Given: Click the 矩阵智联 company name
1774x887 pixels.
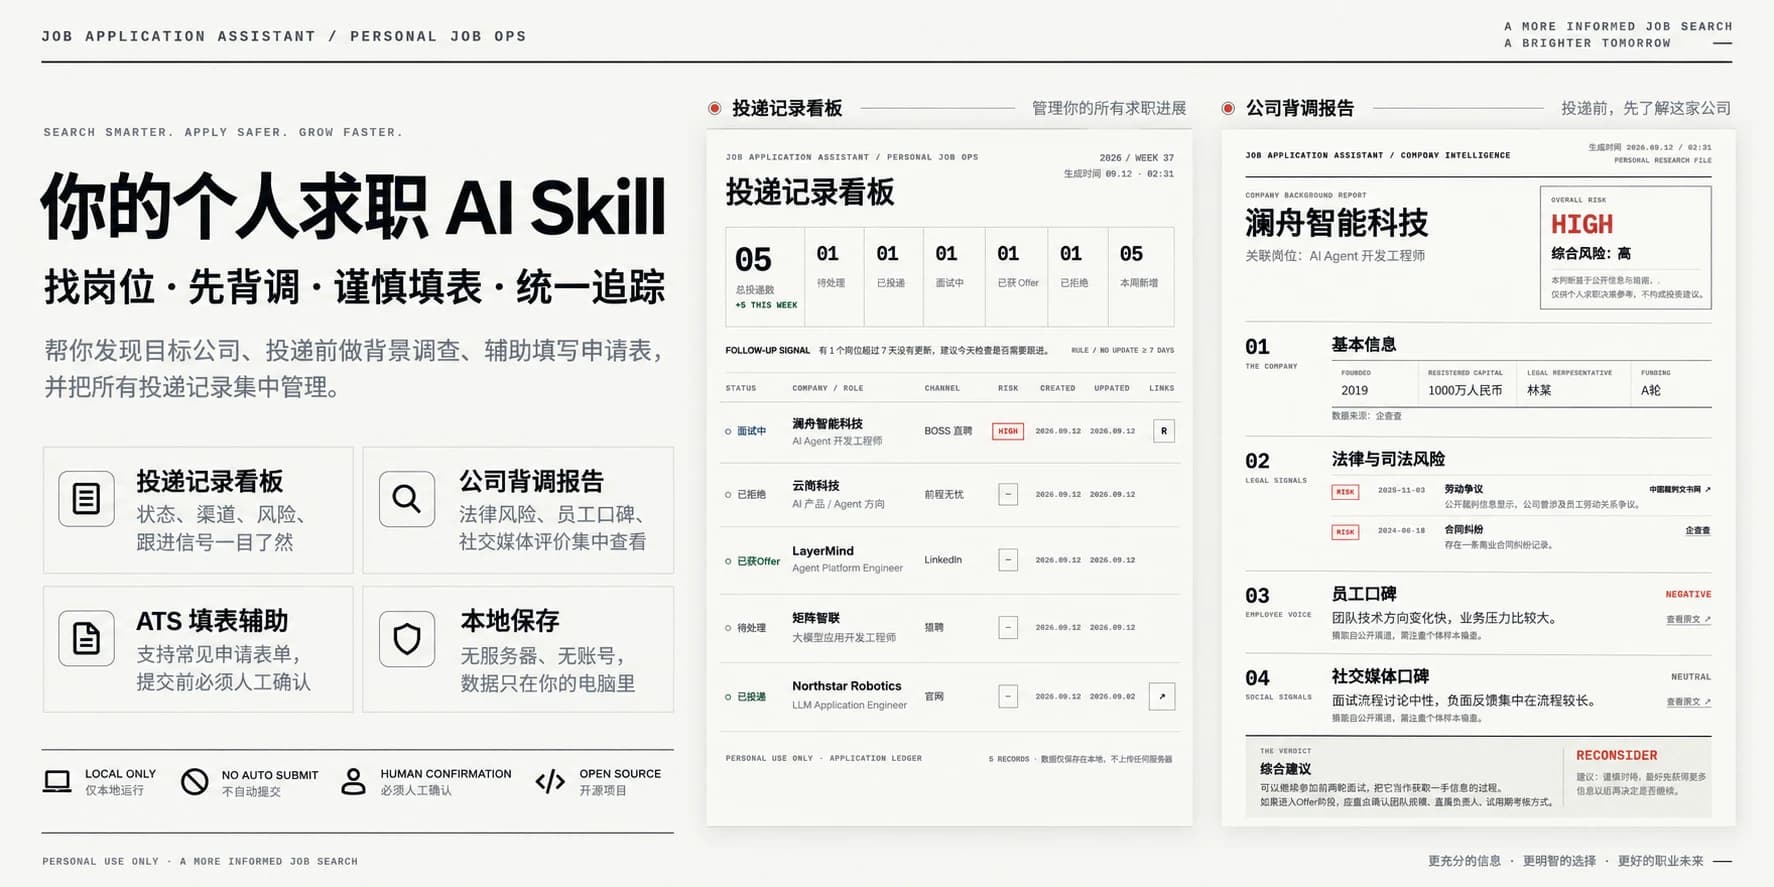Looking at the screenshot, I should coord(816,618).
